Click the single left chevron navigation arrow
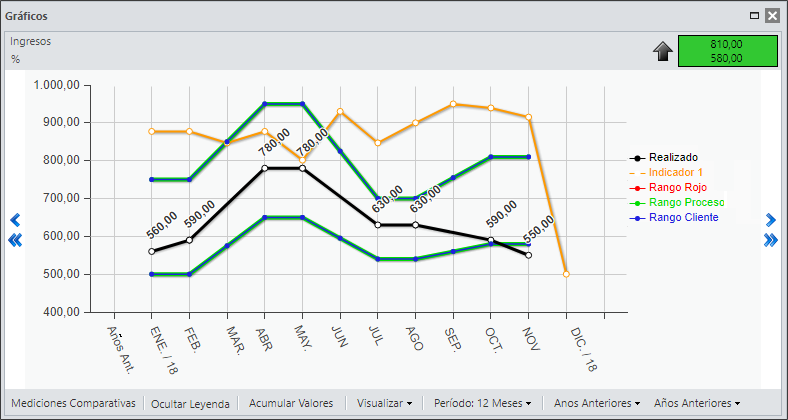Image resolution: width=788 pixels, height=420 pixels. (x=16, y=220)
